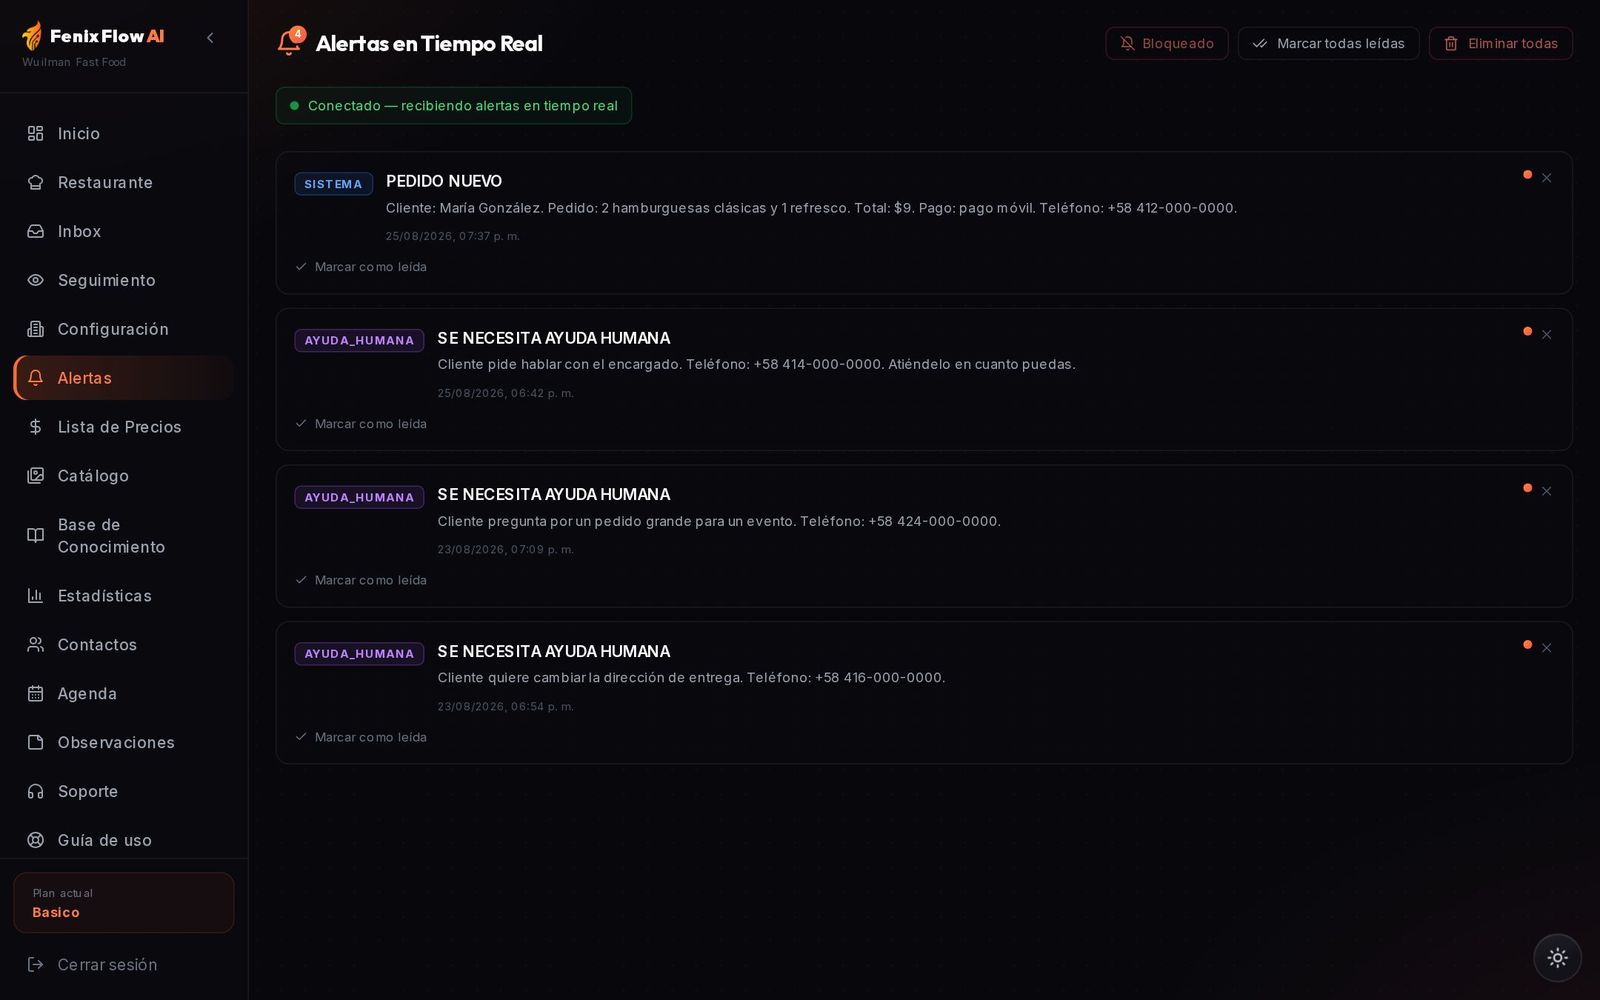
Task: Click the Lista de Precios dollar icon
Action: pyautogui.click(x=36, y=427)
